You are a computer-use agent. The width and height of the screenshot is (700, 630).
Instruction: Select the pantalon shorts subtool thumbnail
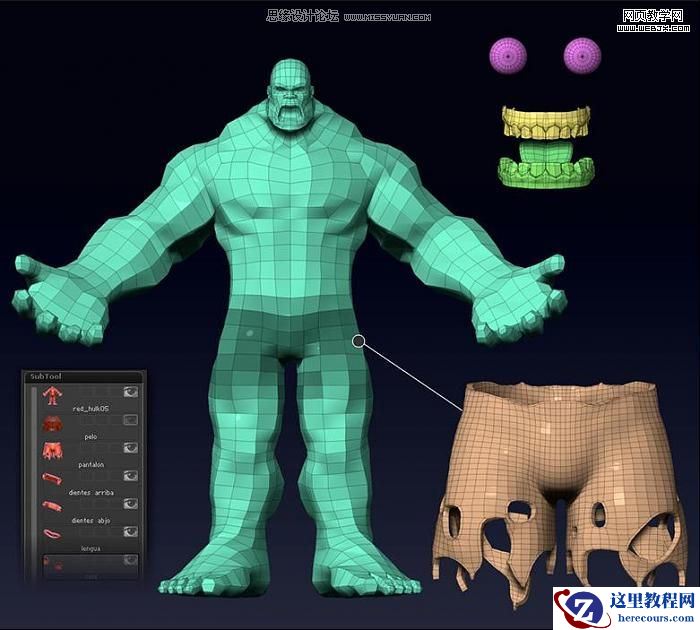53,451
